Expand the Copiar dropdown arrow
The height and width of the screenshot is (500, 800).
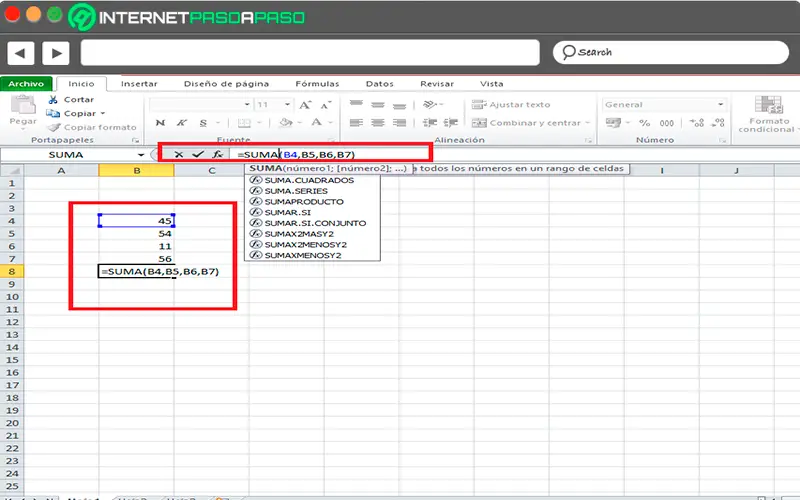[103, 113]
